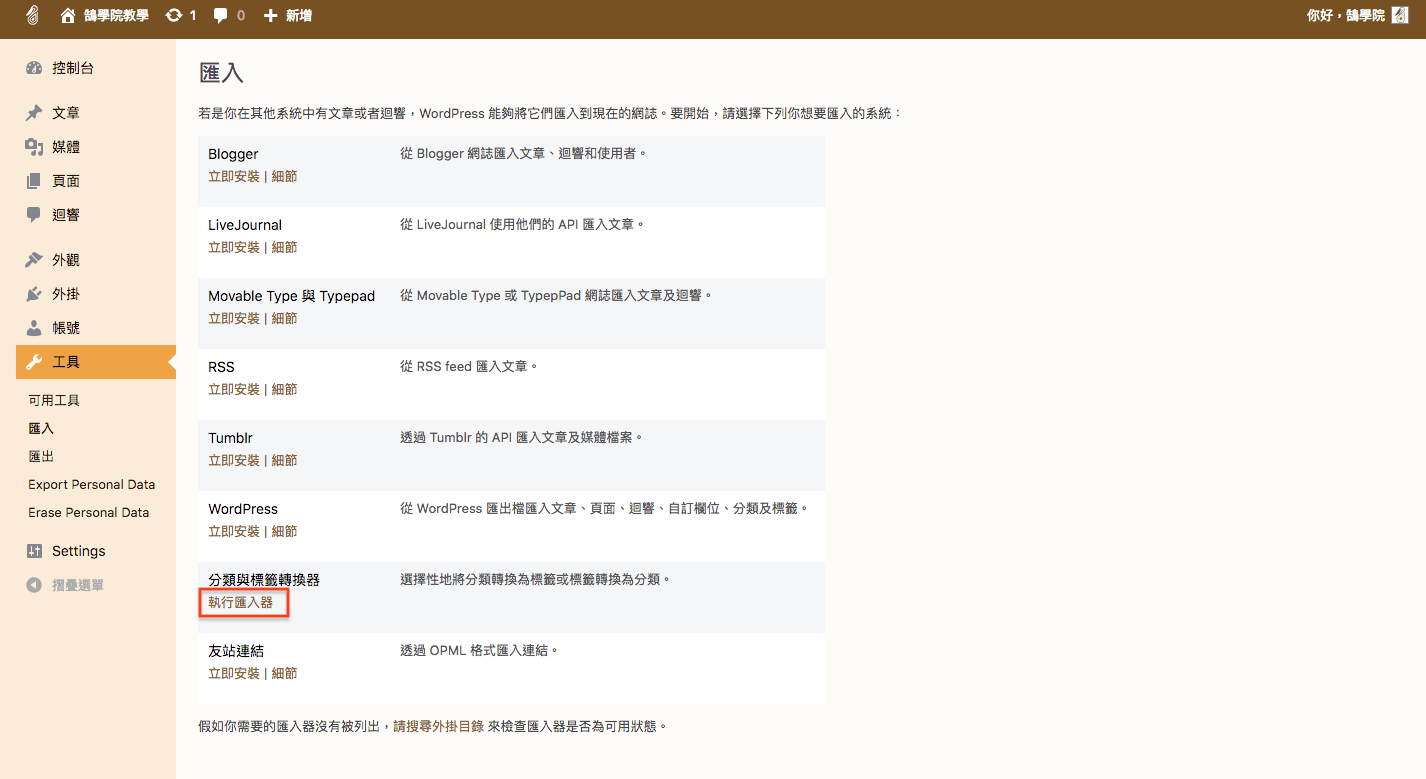The height and width of the screenshot is (779, 1426).
Task: Click the updates icon showing 1
Action: coord(174,16)
